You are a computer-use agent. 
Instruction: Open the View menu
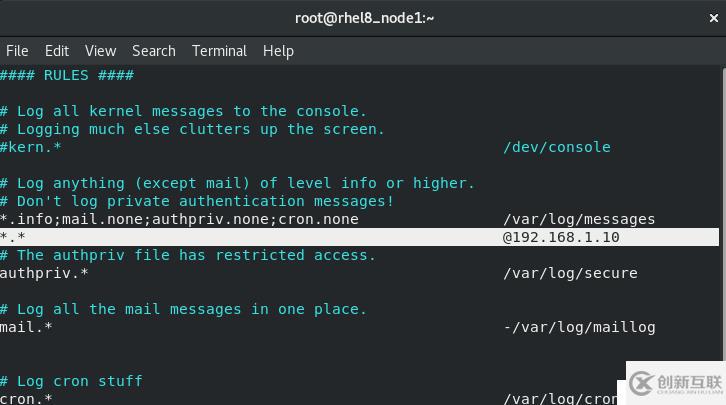[x=100, y=51]
